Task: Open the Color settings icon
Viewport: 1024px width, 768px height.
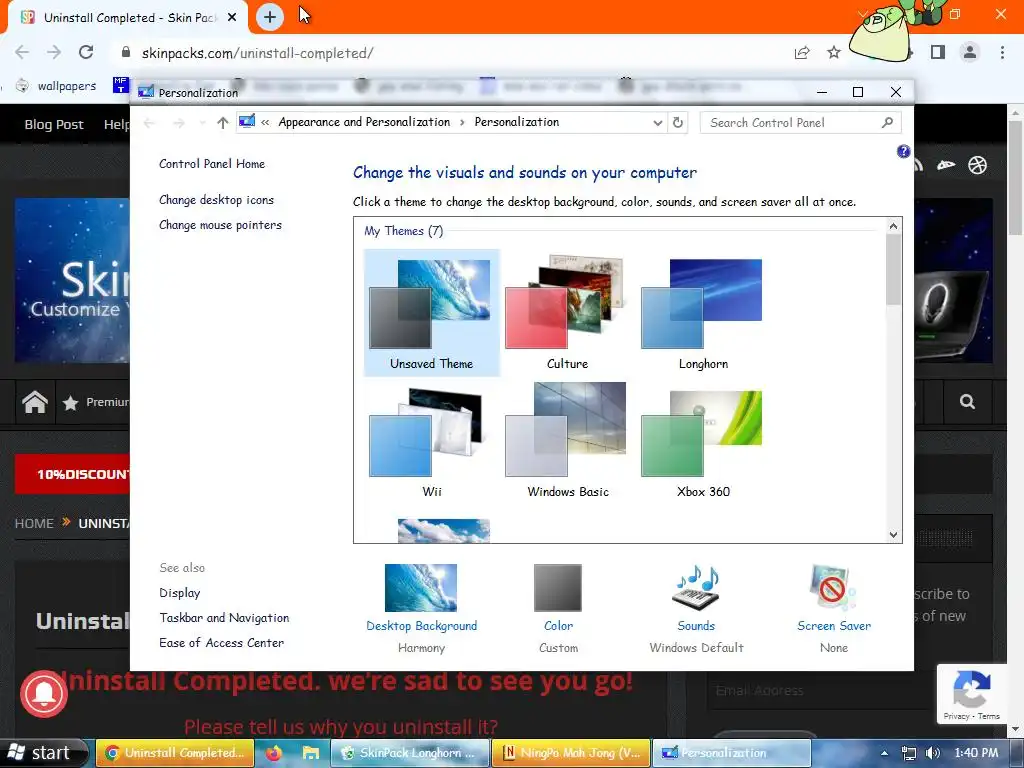Action: point(558,587)
